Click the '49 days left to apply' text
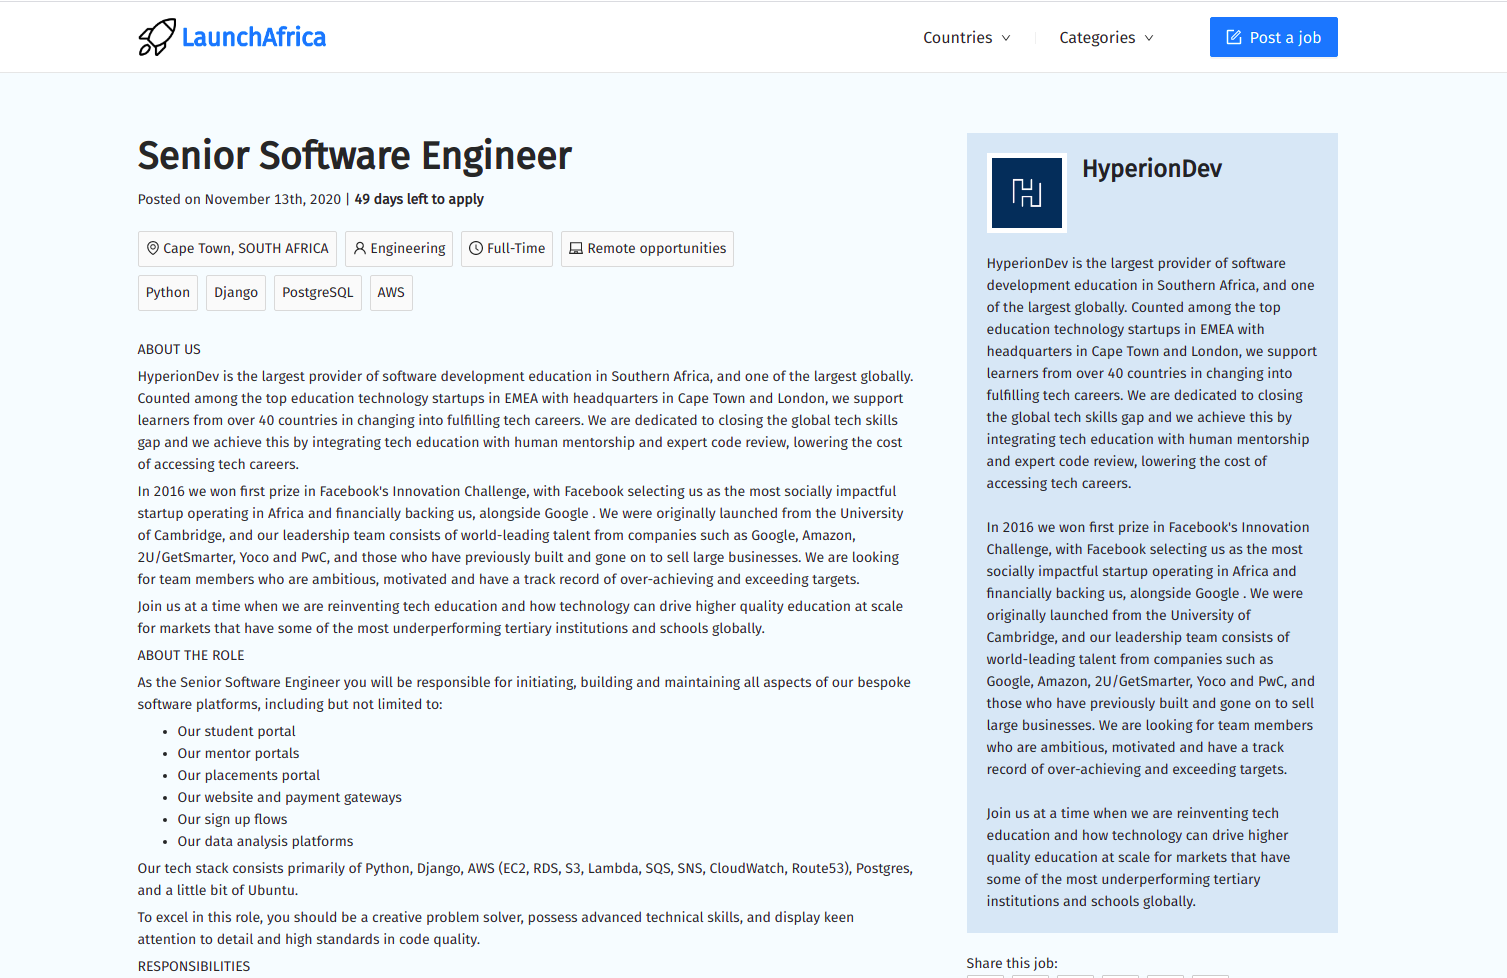The image size is (1507, 978). click(419, 199)
